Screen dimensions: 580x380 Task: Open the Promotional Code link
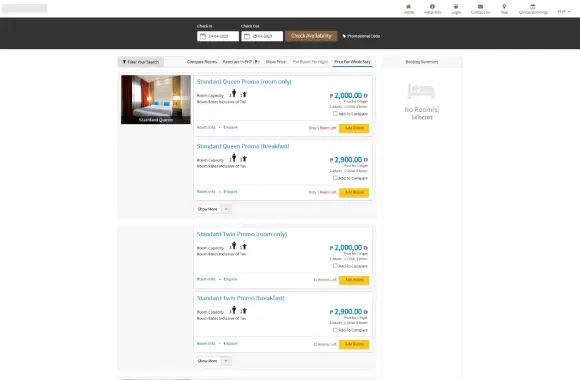point(361,36)
